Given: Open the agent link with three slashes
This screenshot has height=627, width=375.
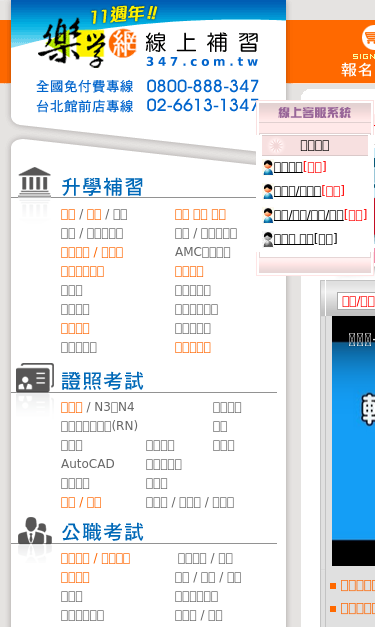Looking at the screenshot, I should point(308,216).
